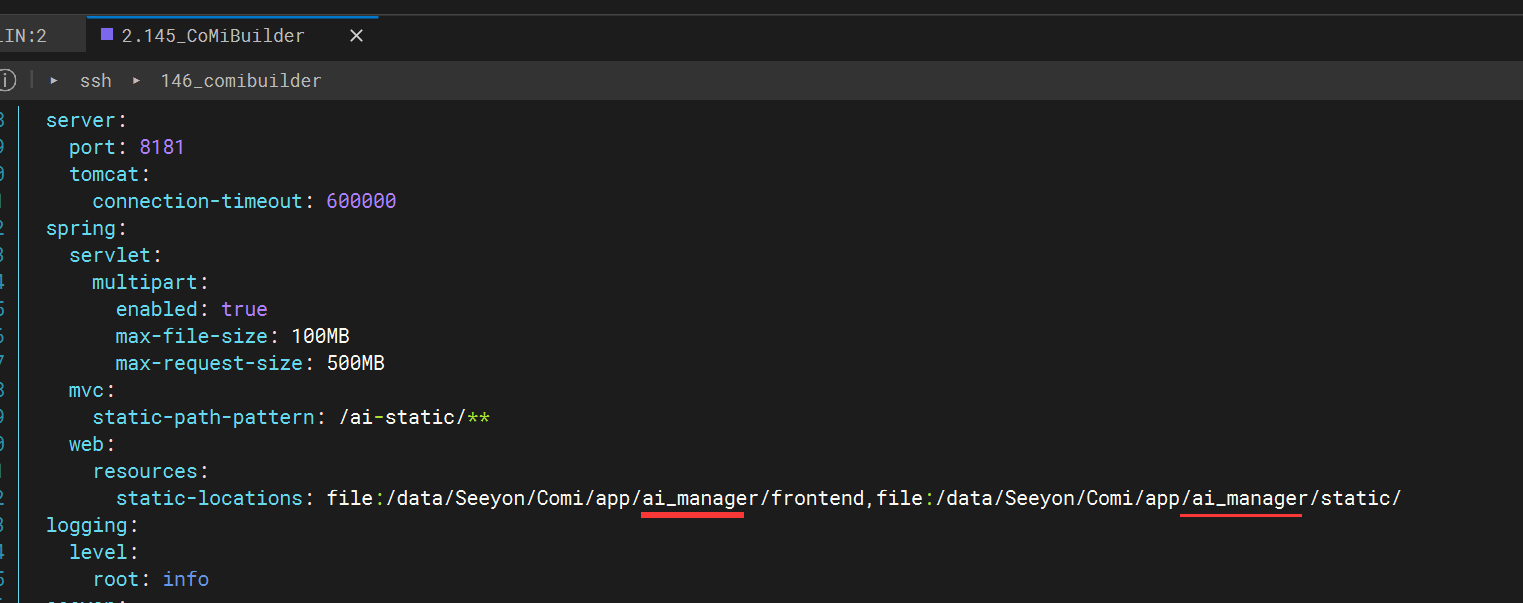Open the 146_comibuilder breadcrumb item

[241, 80]
